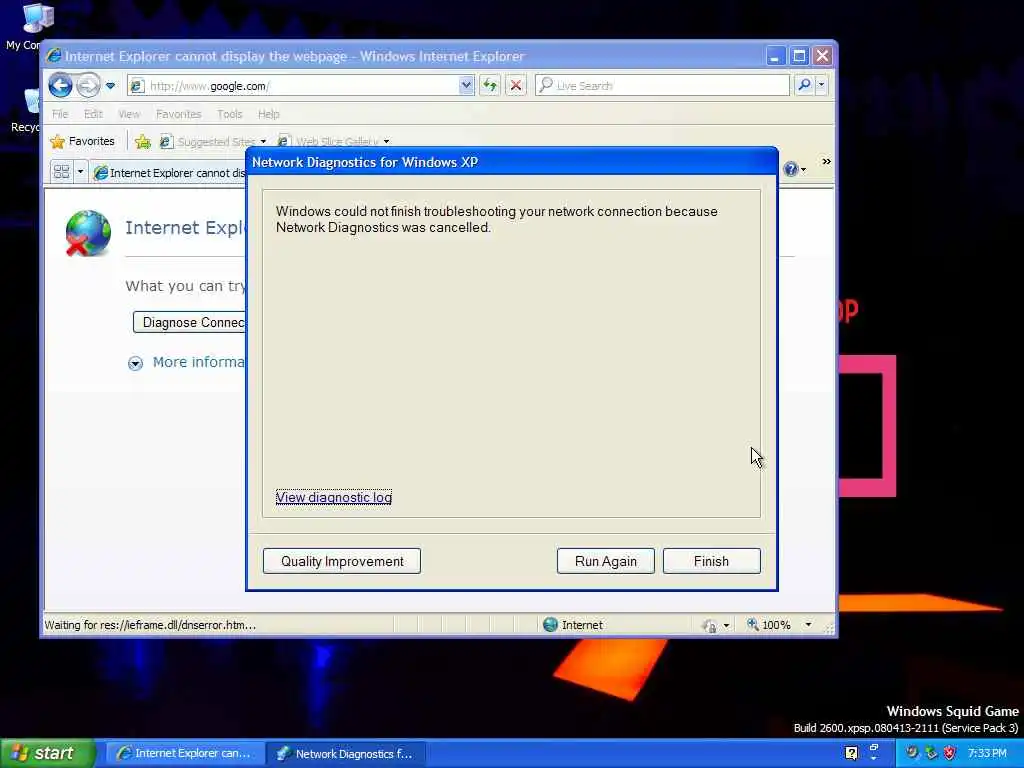This screenshot has height=768, width=1024.
Task: Click the IE Help question mark icon
Action: point(792,169)
